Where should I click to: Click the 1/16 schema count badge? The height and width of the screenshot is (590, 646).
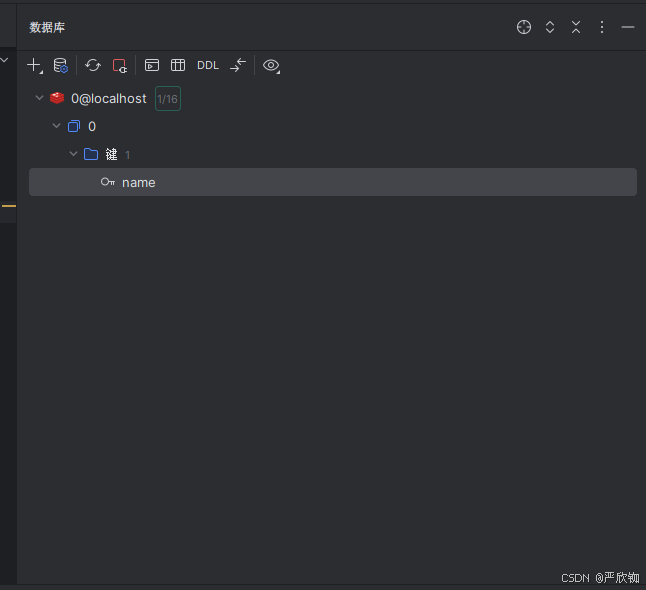[x=168, y=99]
